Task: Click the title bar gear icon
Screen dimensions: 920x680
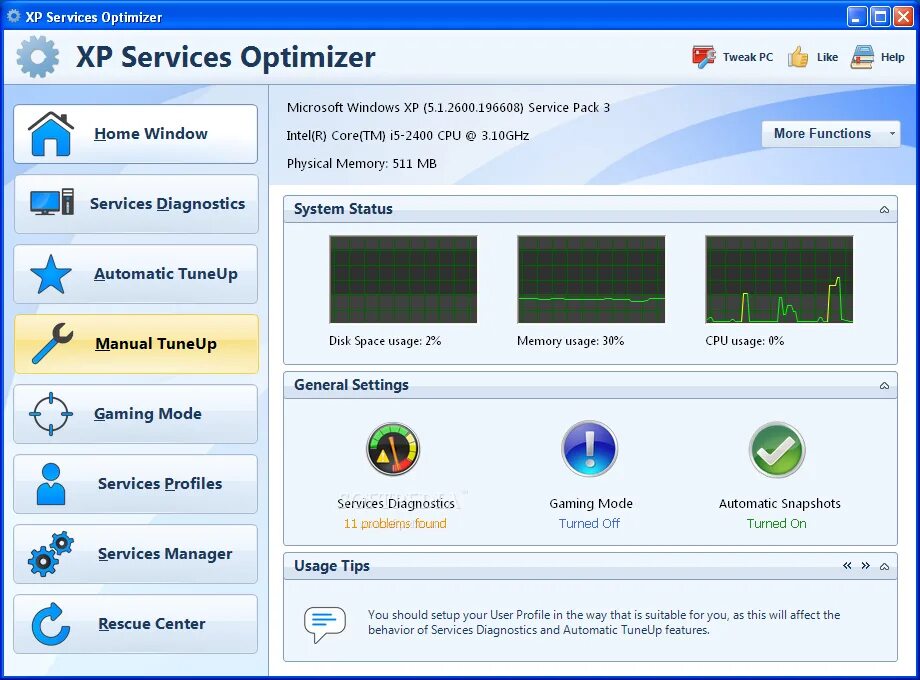Action: [13, 16]
